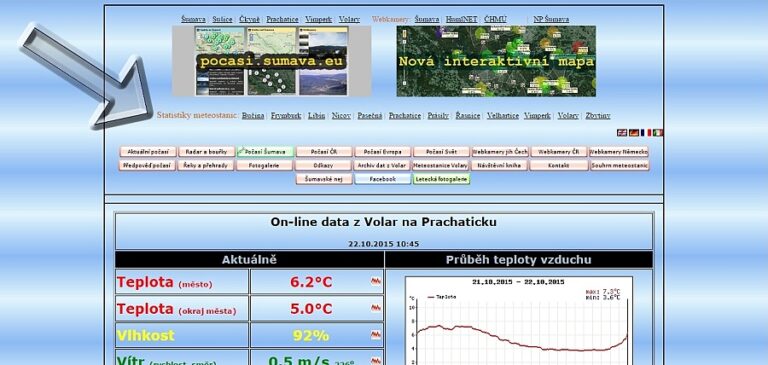Follow the Čkyně link
Image resolution: width=768 pixels, height=365 pixels.
[x=250, y=19]
